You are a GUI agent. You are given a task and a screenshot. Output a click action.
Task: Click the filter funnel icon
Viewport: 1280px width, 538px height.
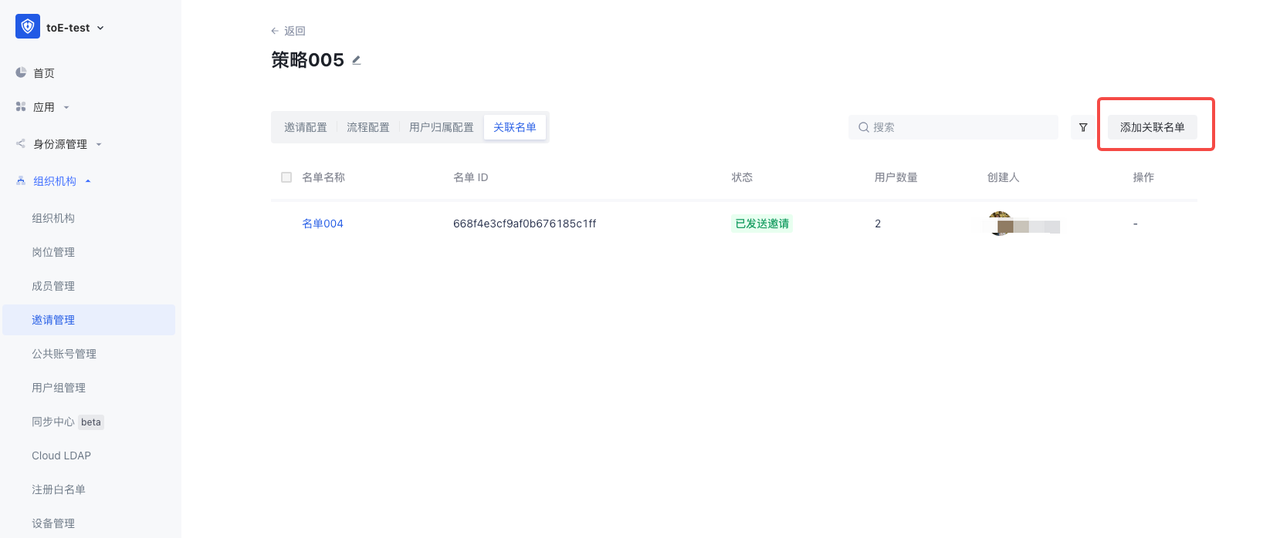click(x=1083, y=127)
